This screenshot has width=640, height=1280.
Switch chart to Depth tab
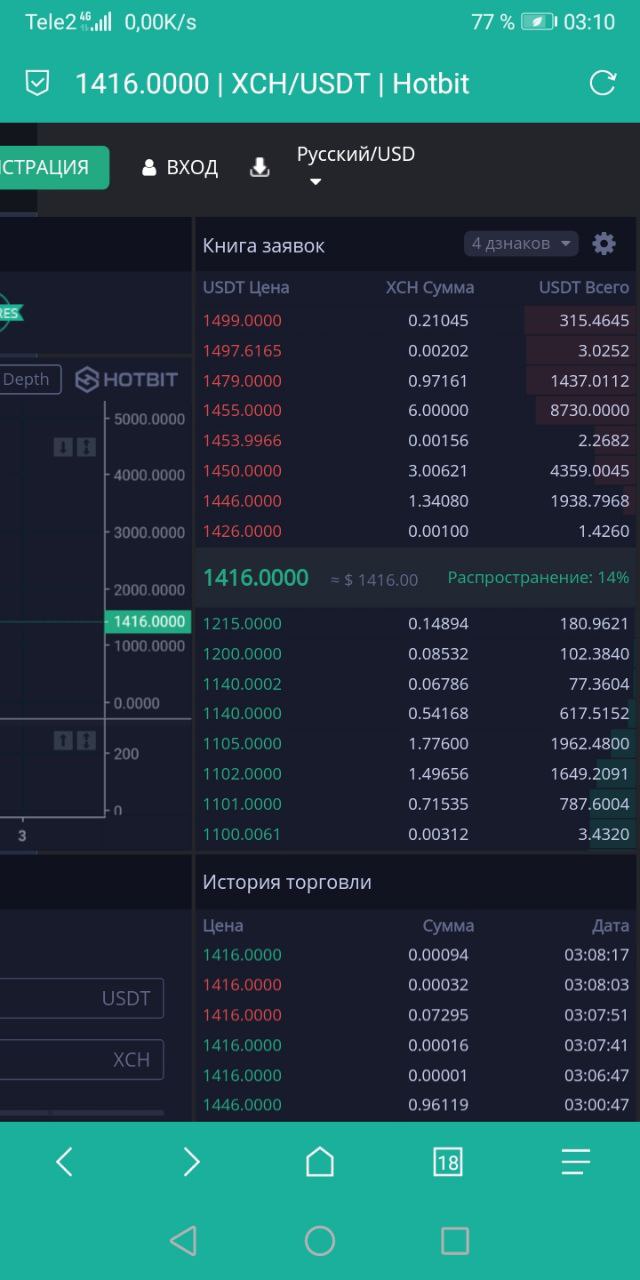click(x=29, y=379)
